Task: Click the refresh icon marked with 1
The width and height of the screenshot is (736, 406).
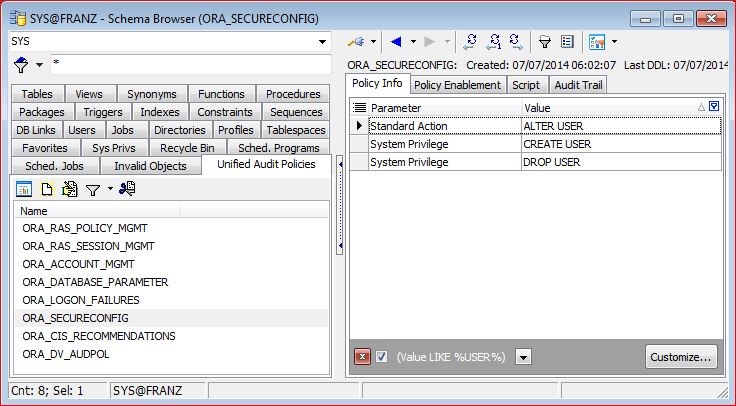Action: (494, 42)
